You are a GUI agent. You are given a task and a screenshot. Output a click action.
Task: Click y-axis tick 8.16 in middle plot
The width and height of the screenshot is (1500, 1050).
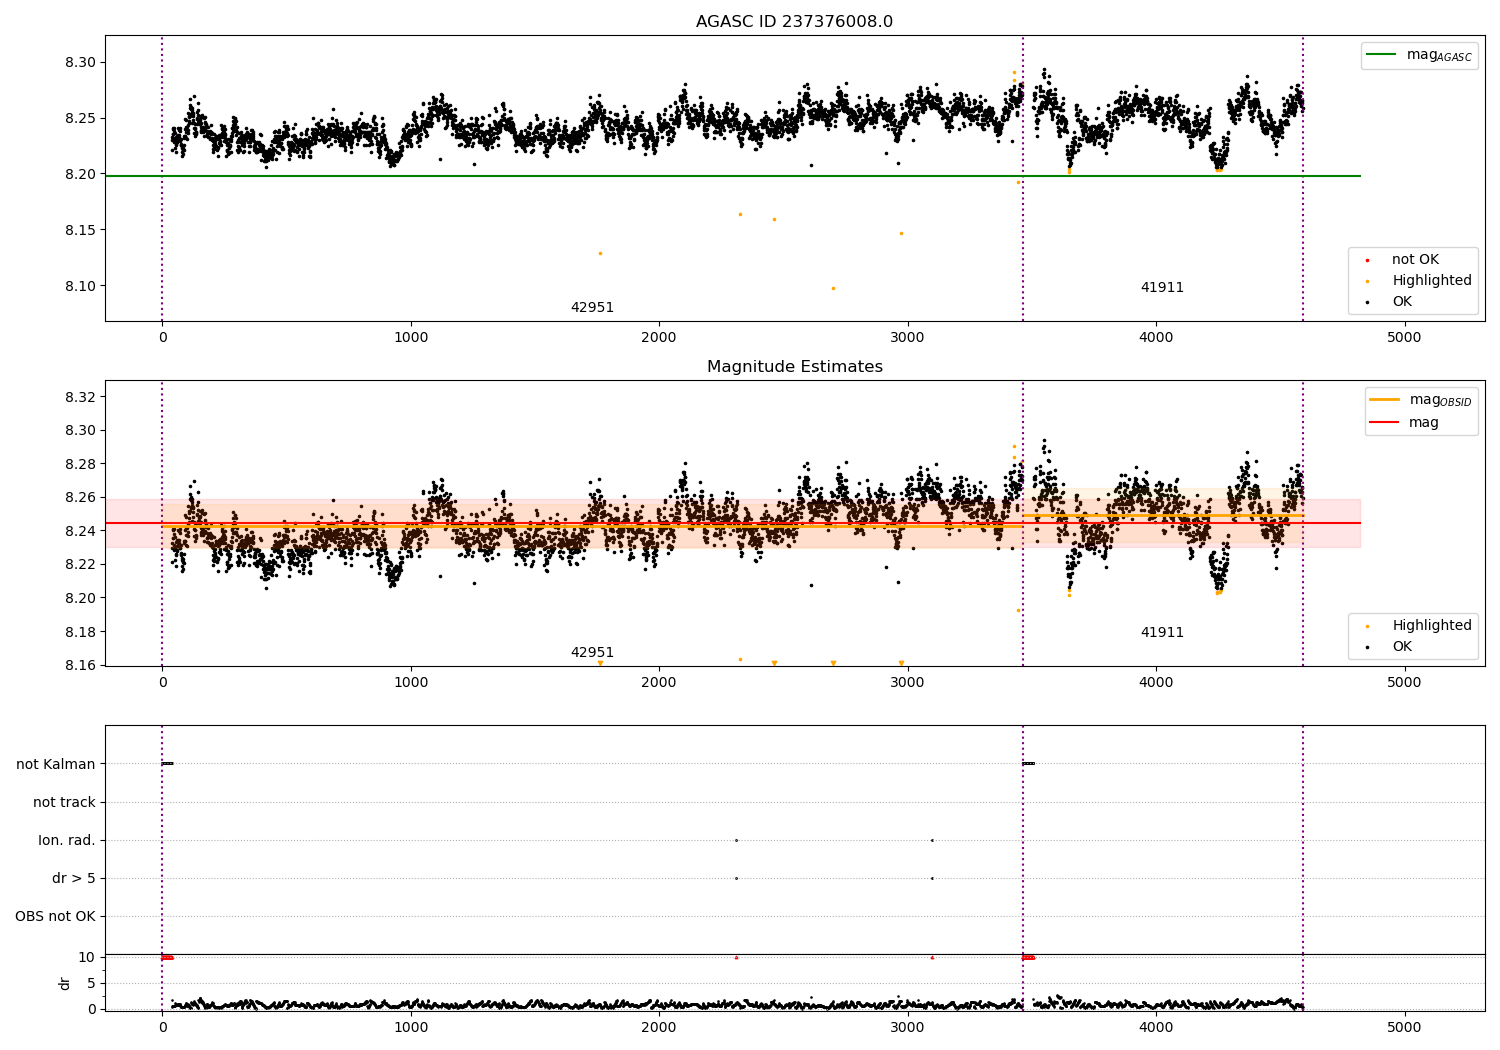pos(79,665)
